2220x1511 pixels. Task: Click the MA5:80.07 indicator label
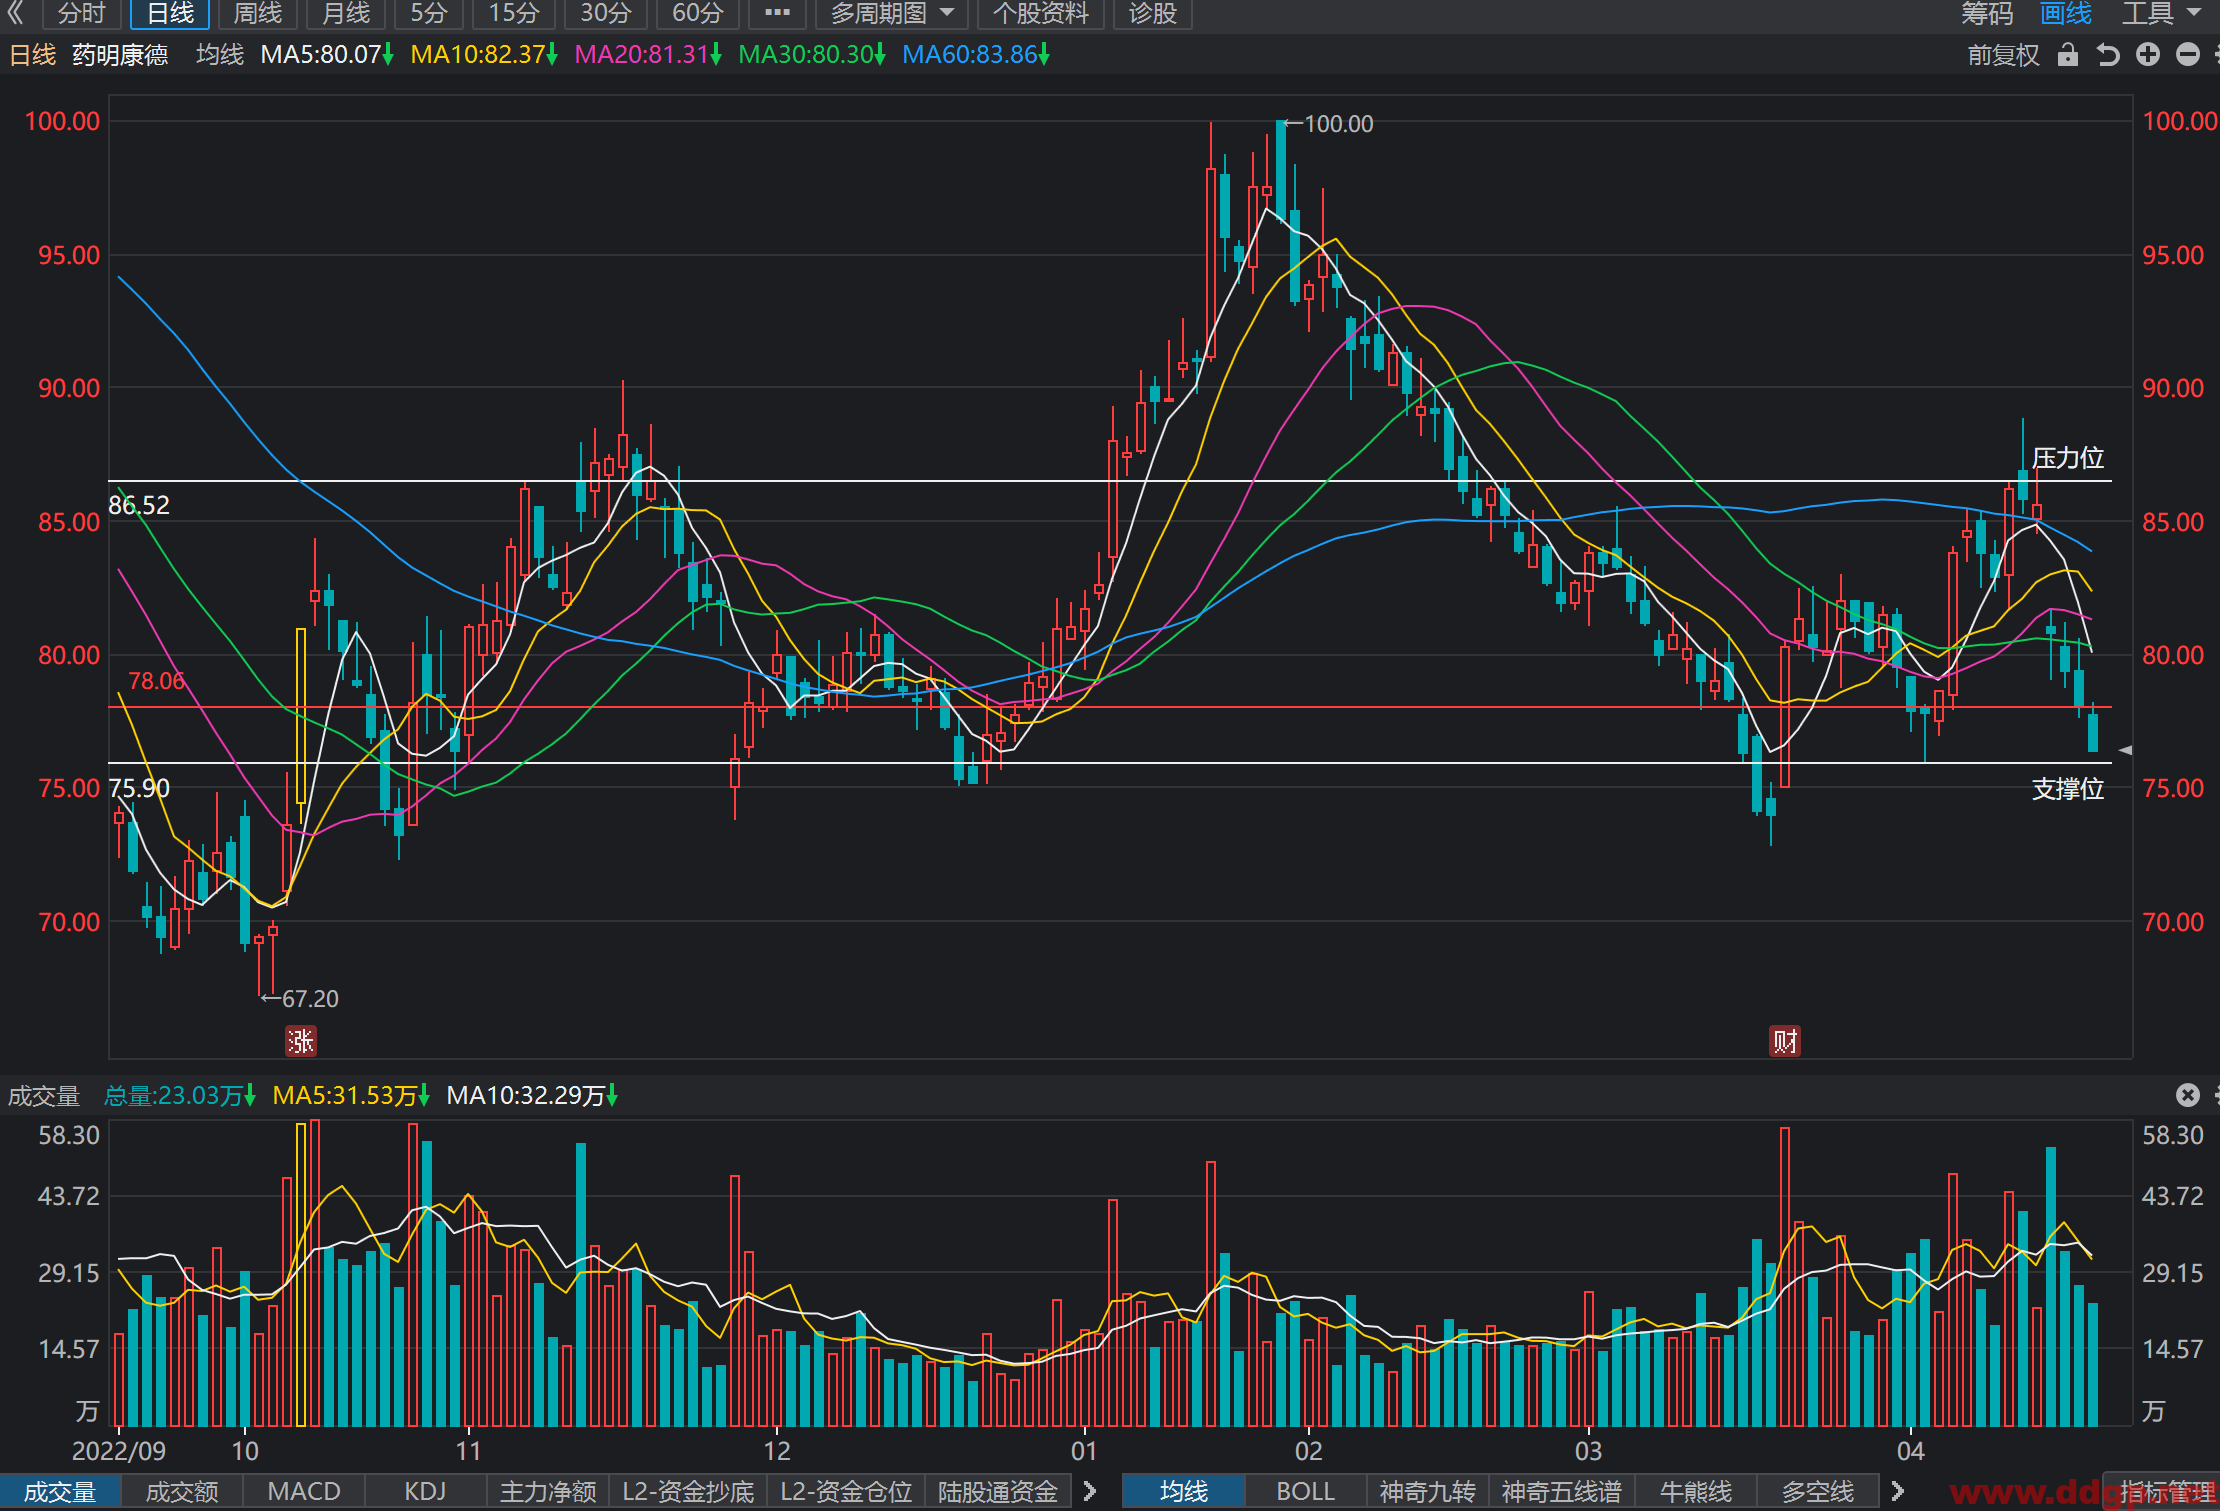[327, 55]
